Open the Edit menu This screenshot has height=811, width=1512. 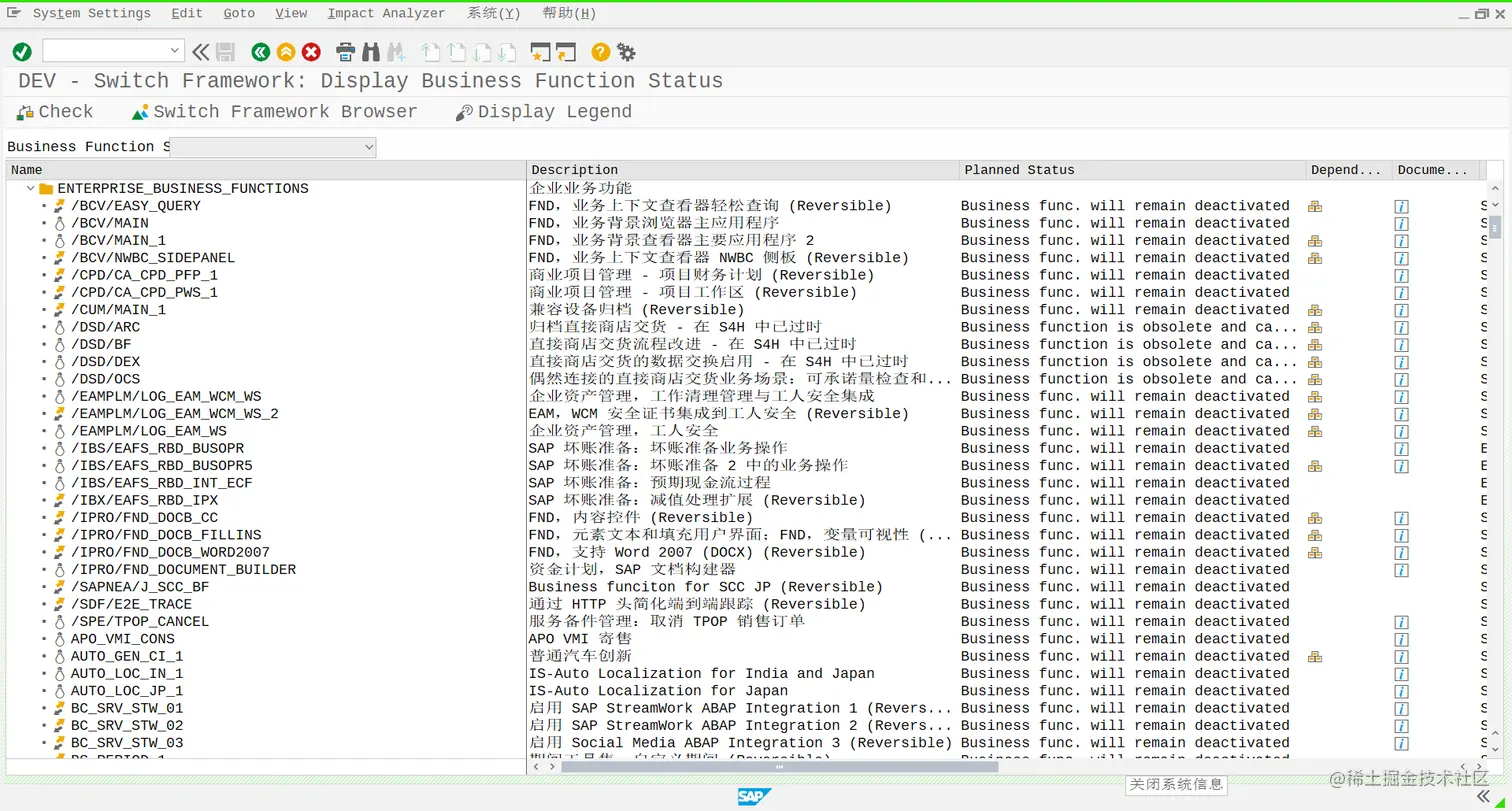click(x=186, y=13)
